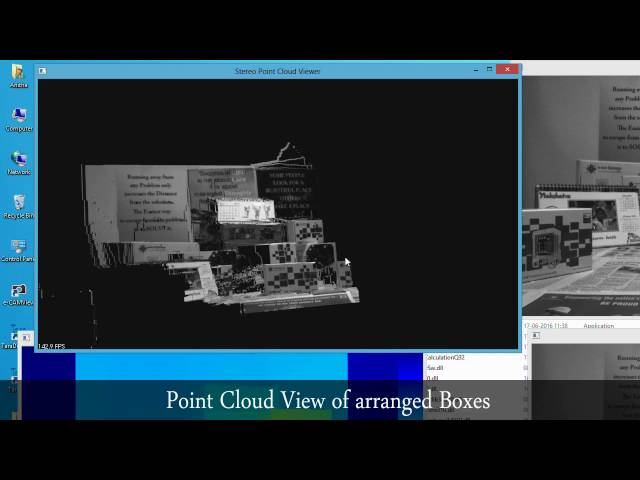The image size is (640, 480).
Task: Minimize the Stereo Point Cloud Viewer window
Action: 476,70
